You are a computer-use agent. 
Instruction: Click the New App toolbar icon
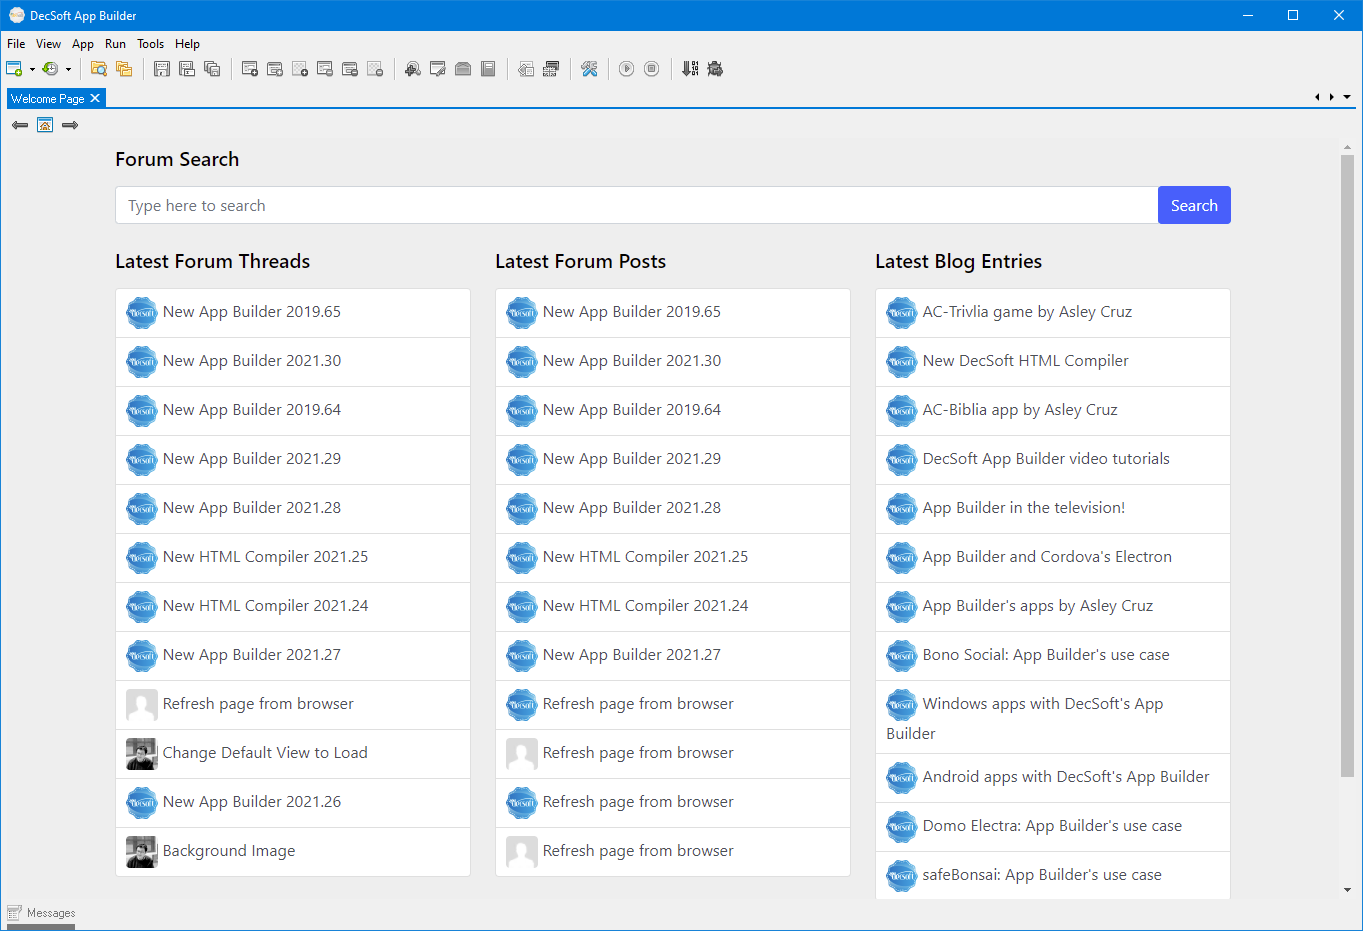[14, 69]
